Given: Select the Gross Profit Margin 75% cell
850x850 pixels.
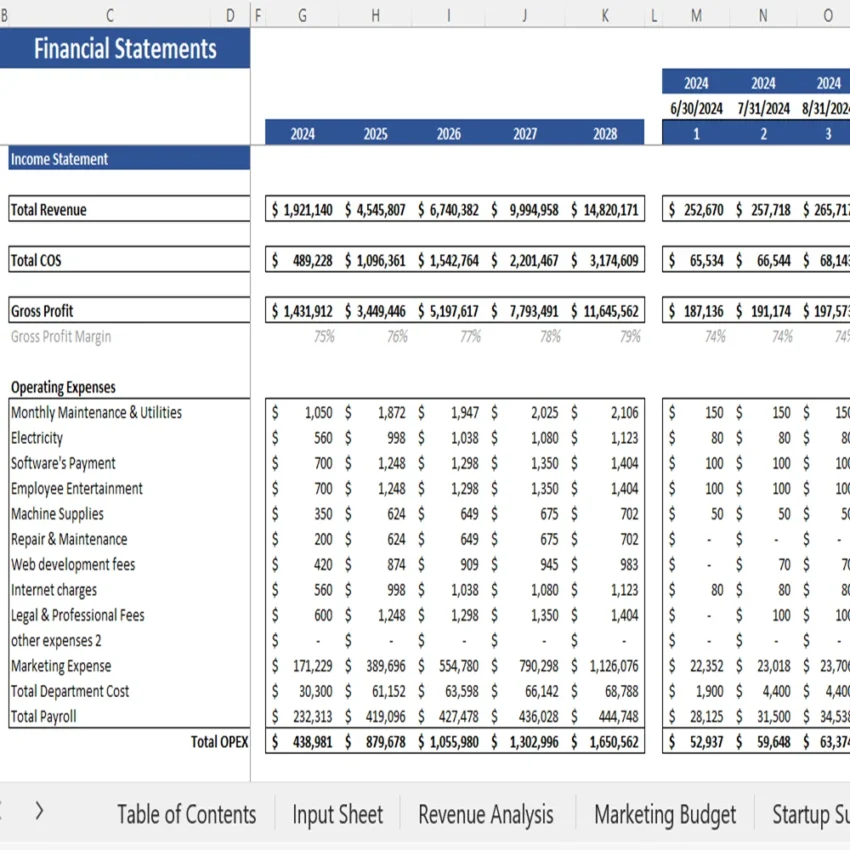Looking at the screenshot, I should coord(324,336).
